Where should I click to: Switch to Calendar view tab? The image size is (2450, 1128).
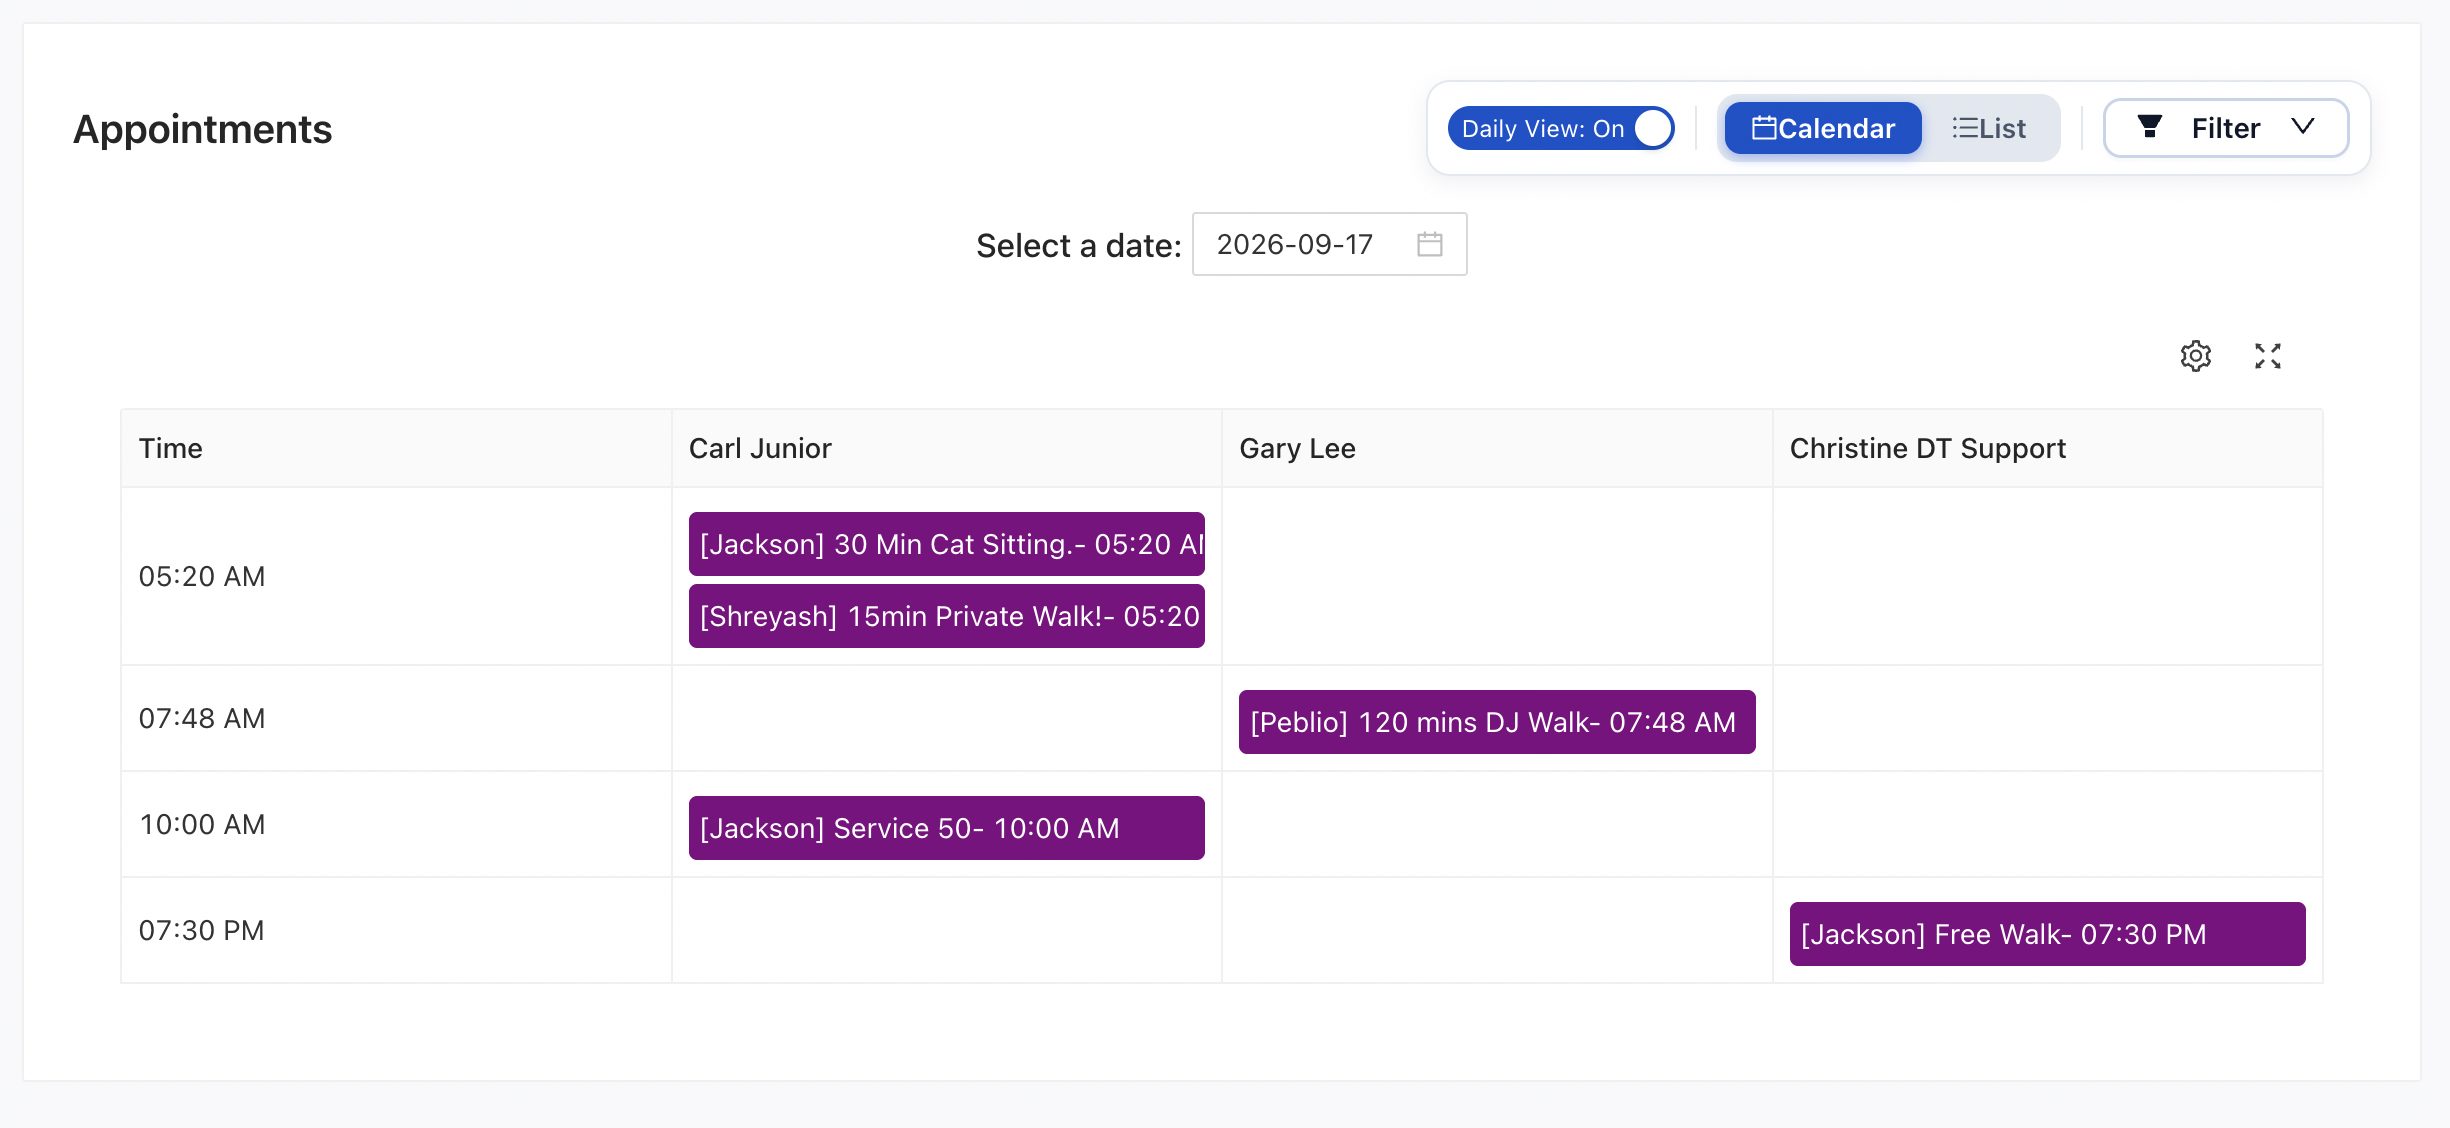pyautogui.click(x=1823, y=128)
